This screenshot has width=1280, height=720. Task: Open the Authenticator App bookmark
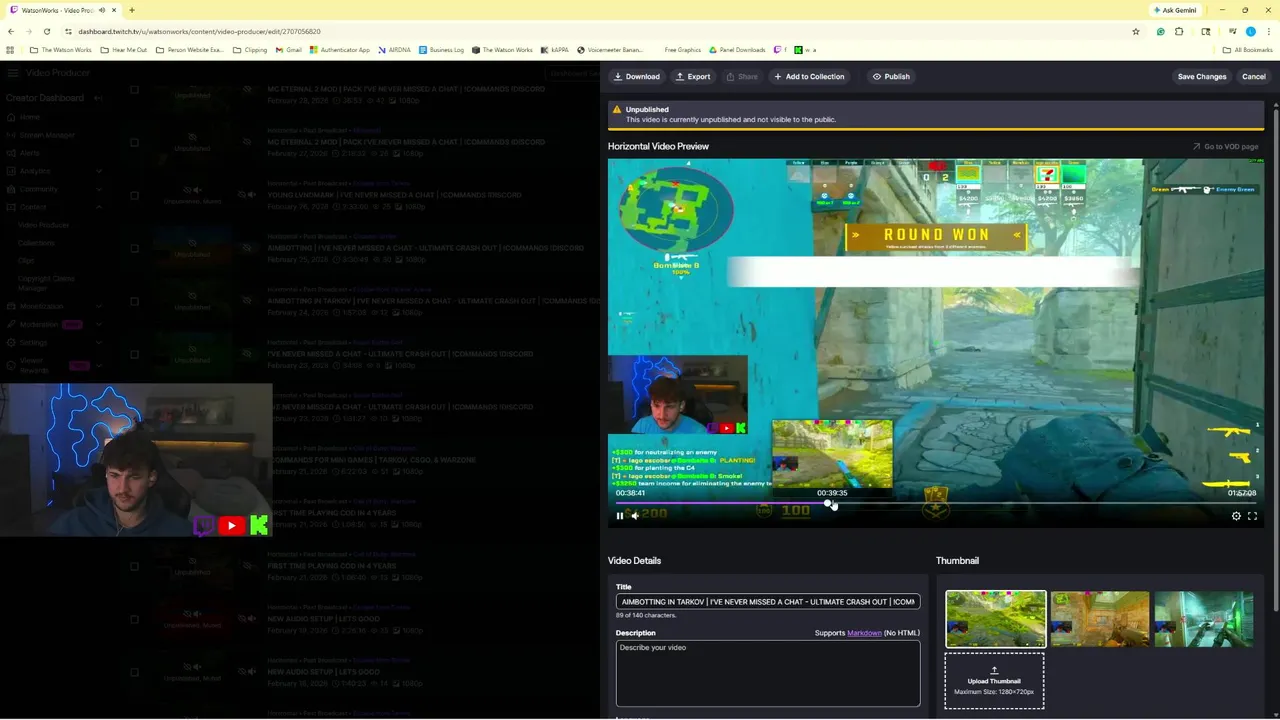[x=339, y=50]
